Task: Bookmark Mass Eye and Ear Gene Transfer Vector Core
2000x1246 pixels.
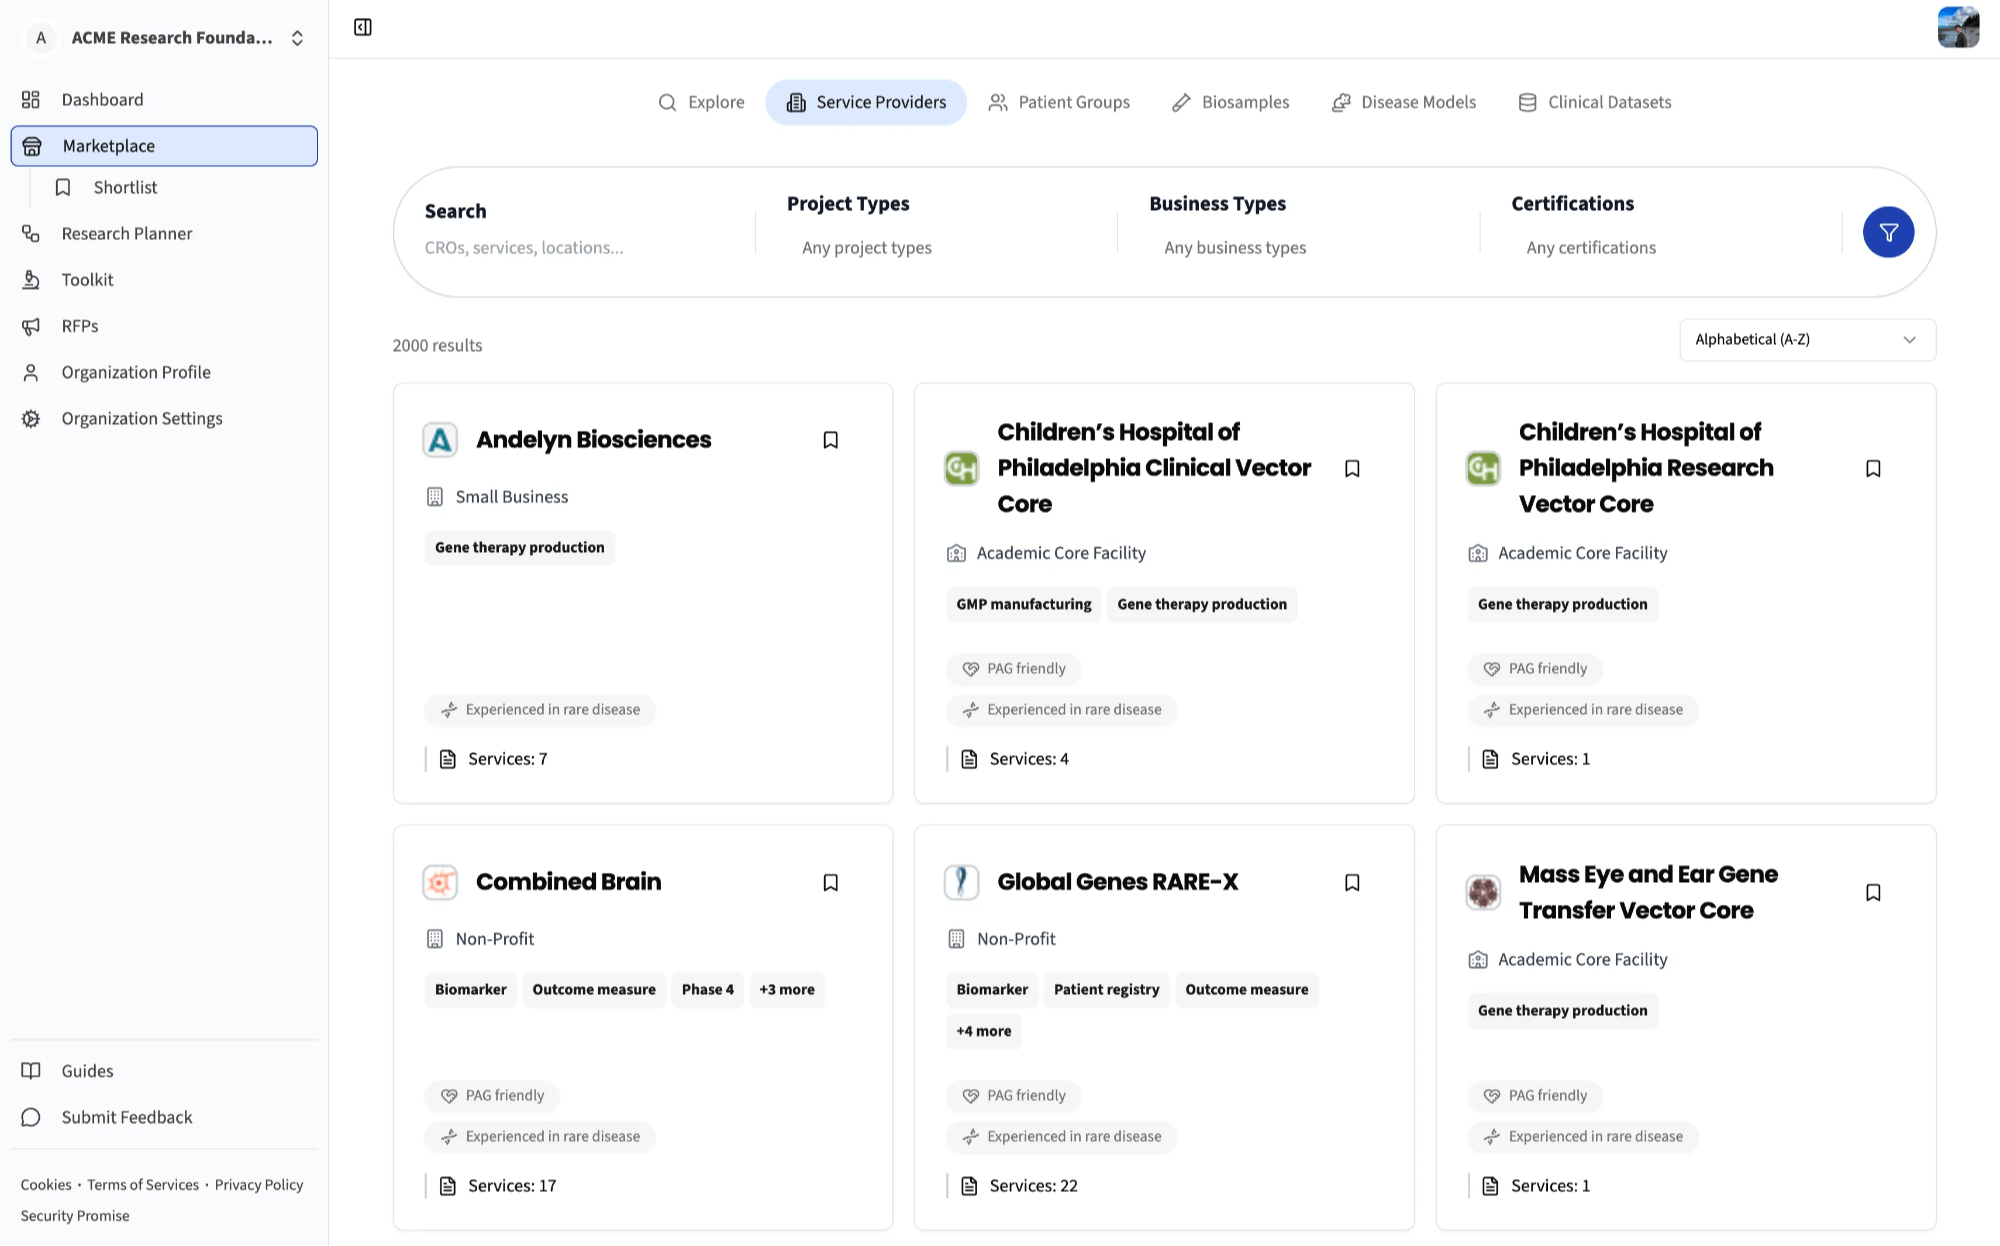Action: [x=1873, y=892]
